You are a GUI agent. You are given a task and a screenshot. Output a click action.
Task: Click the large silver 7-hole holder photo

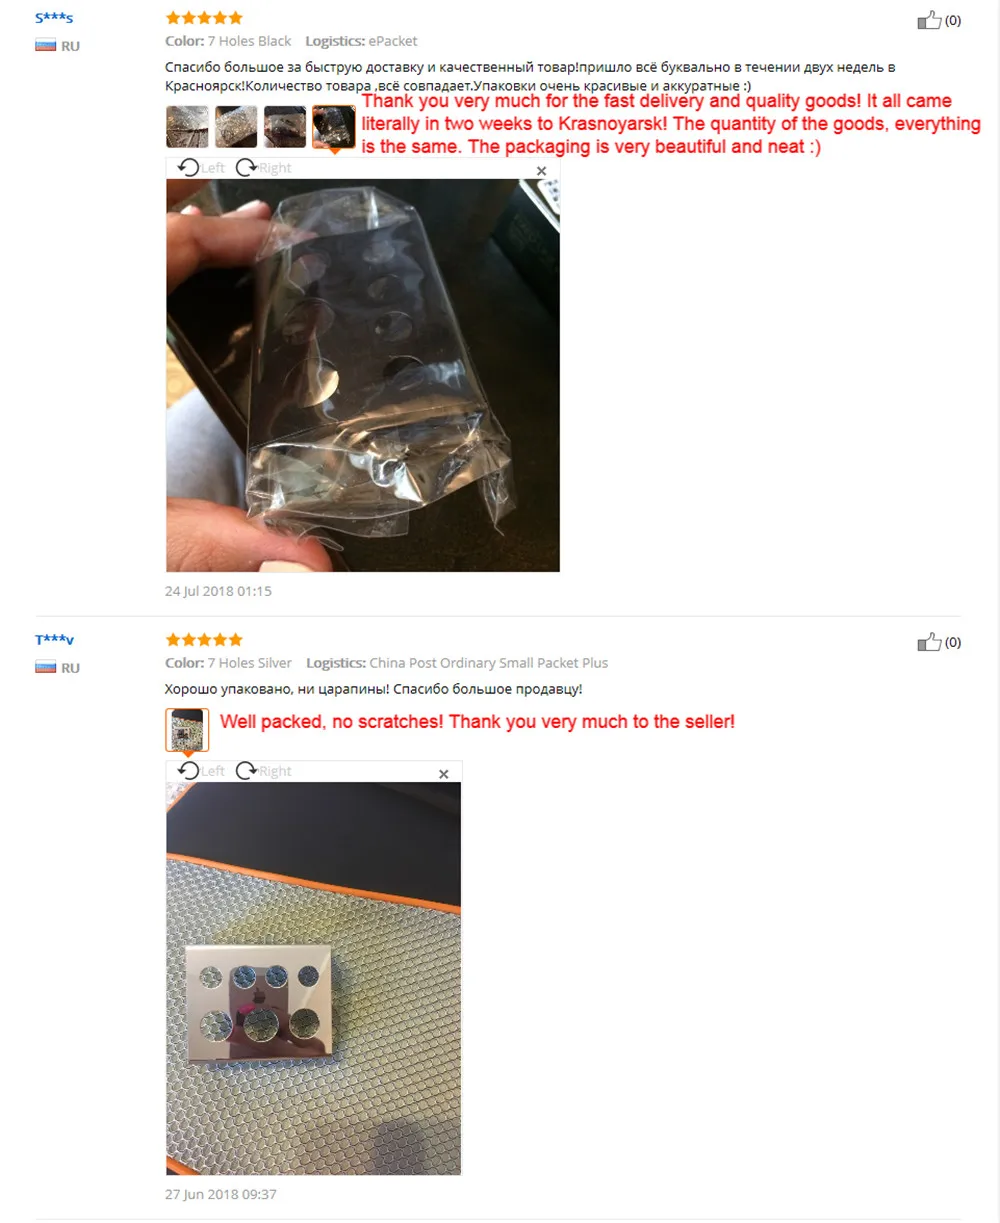(x=314, y=979)
